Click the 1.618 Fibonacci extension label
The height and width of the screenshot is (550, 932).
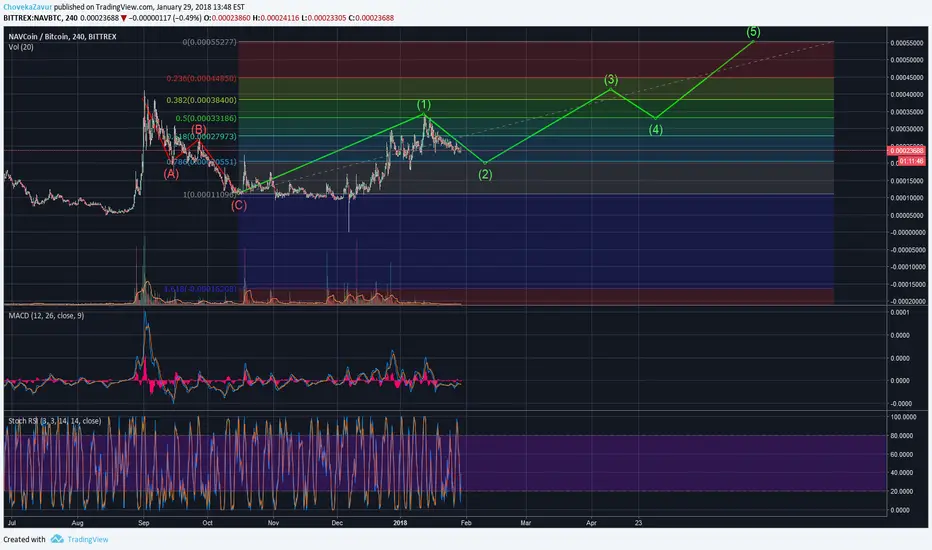[x=200, y=289]
